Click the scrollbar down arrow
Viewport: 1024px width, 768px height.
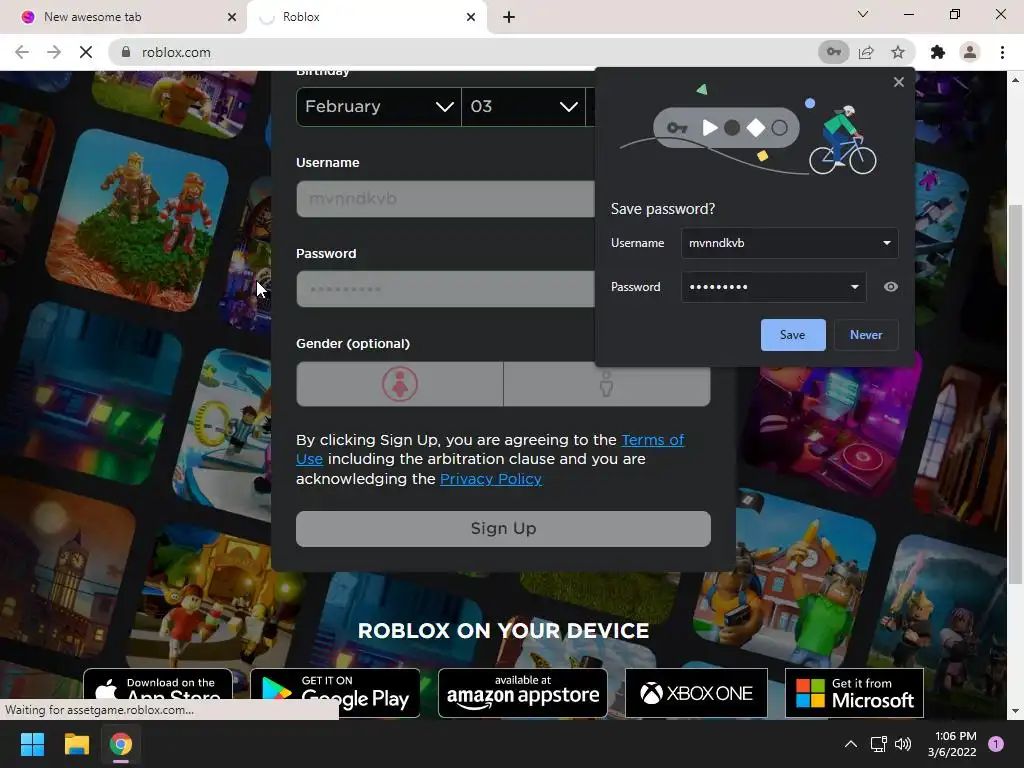[x=1015, y=711]
